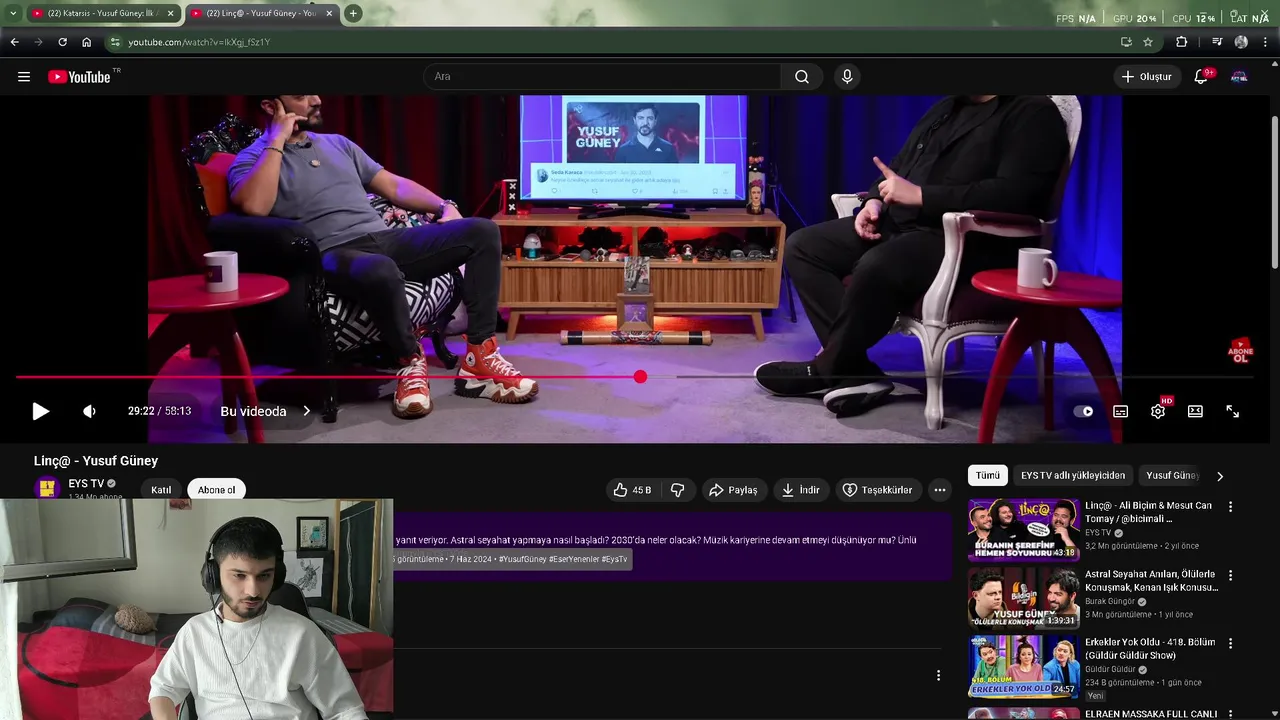Click the EYS TV channel avatar

(47, 489)
